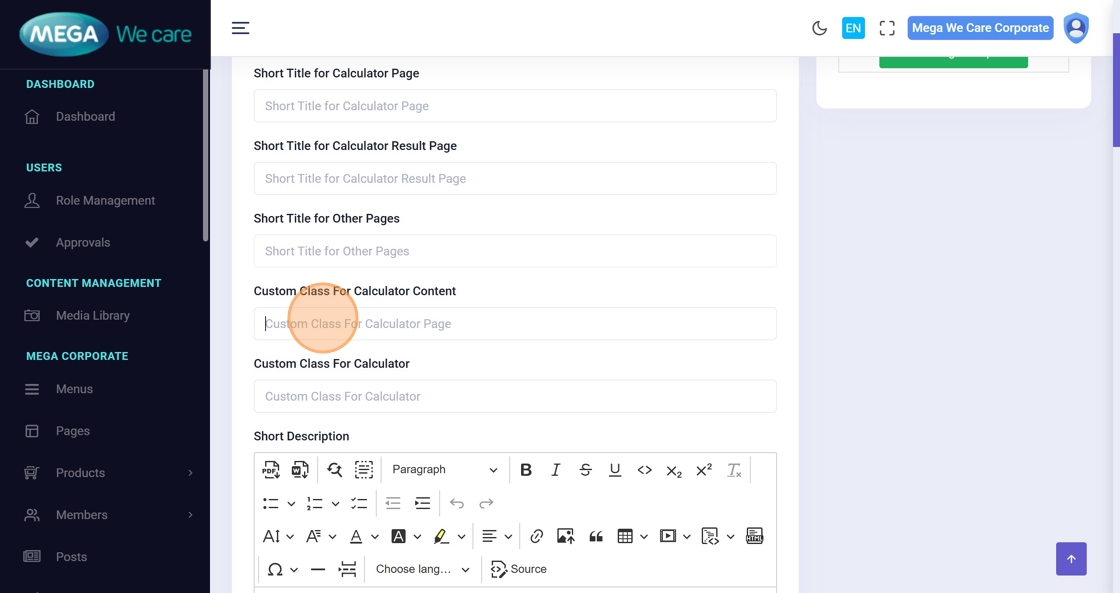
Task: Go to Media Library in the sidebar
Action: click(x=93, y=316)
